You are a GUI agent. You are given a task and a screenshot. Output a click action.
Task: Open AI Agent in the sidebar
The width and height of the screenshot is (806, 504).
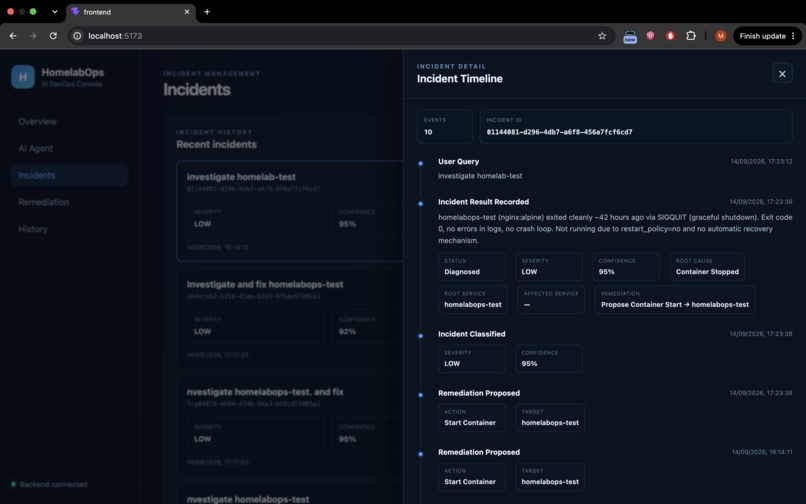click(x=69, y=148)
